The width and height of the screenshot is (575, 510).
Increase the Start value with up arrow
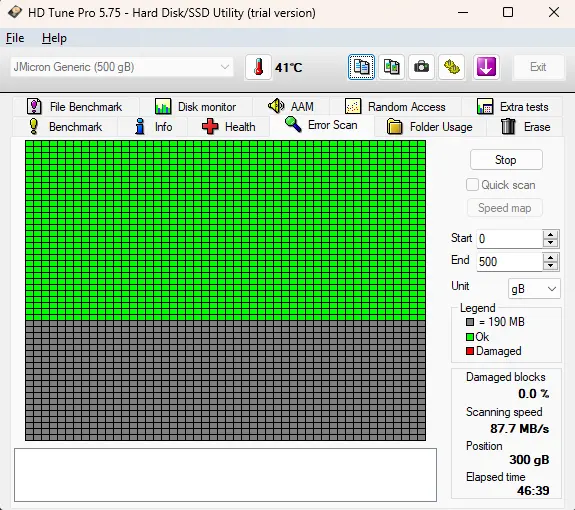[x=550, y=235]
